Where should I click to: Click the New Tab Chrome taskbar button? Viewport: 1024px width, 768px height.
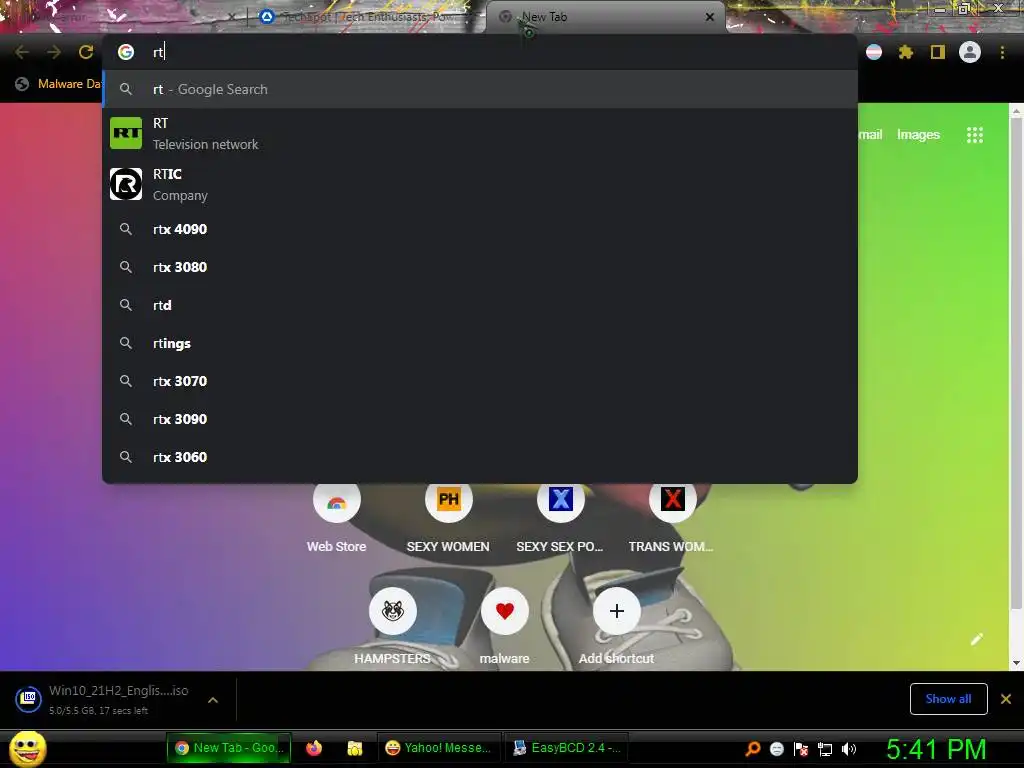(229, 748)
